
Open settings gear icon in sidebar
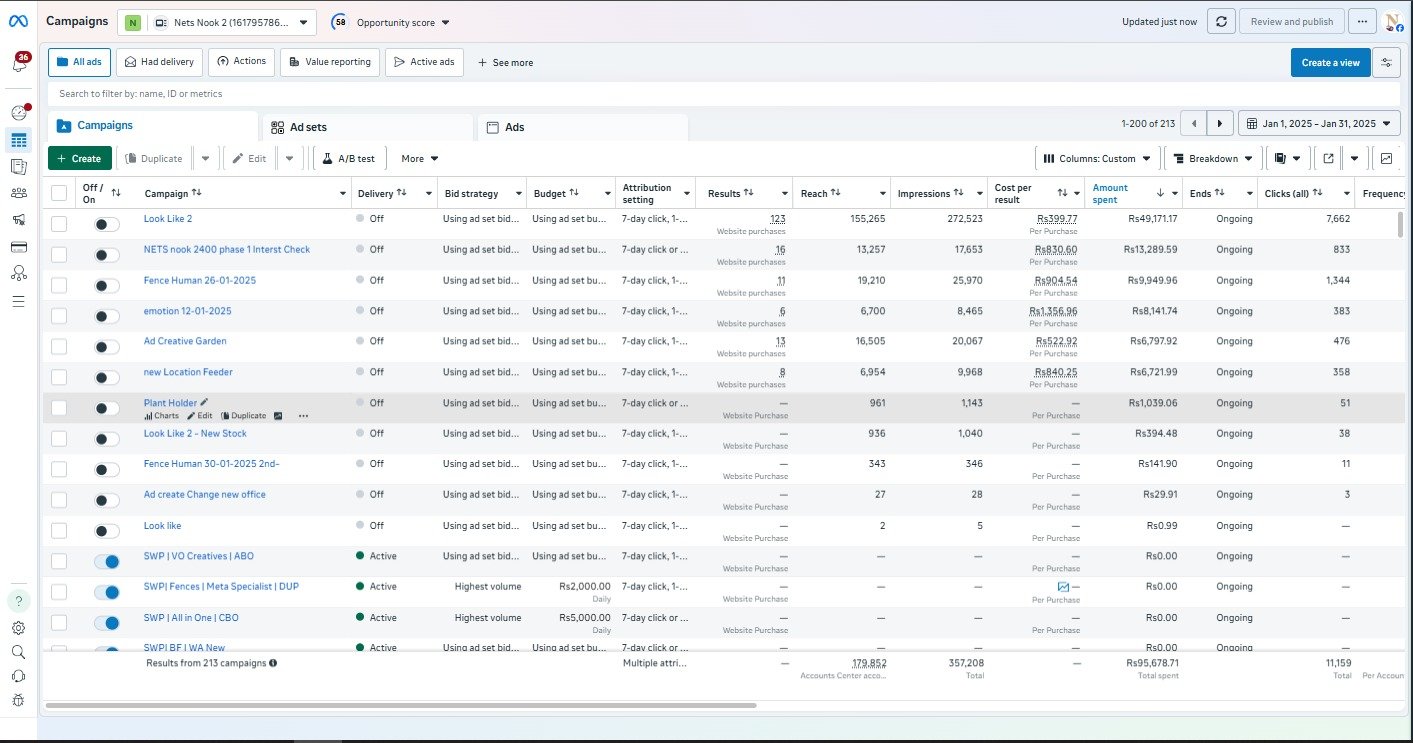pyautogui.click(x=19, y=628)
